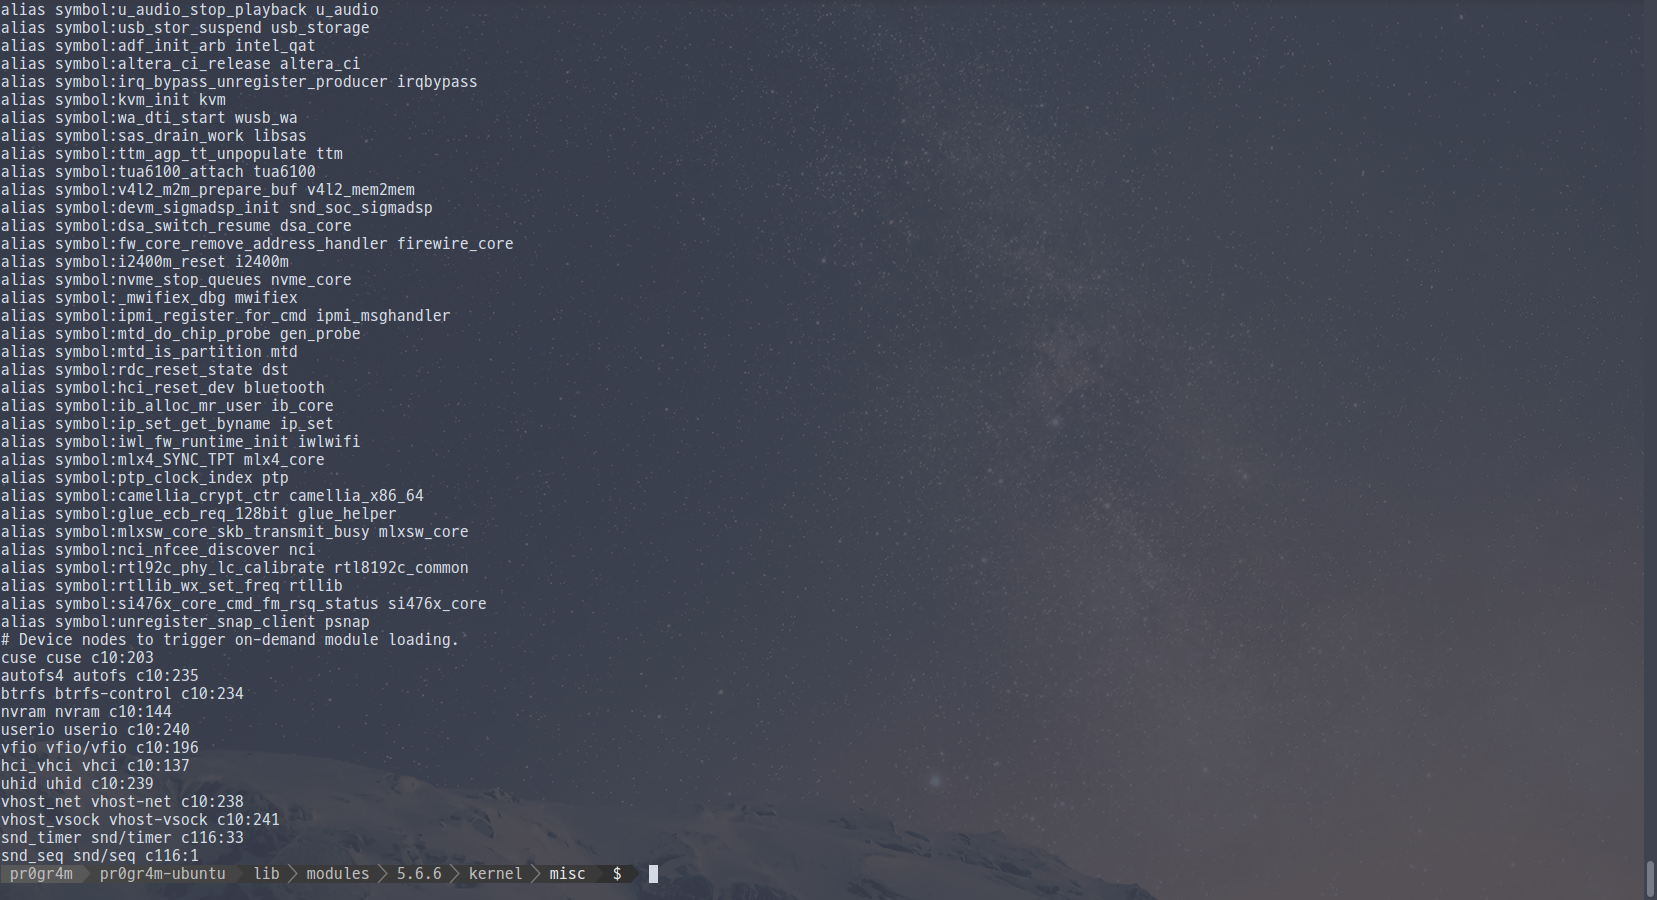Click the $ prompt symbol

click(x=617, y=874)
